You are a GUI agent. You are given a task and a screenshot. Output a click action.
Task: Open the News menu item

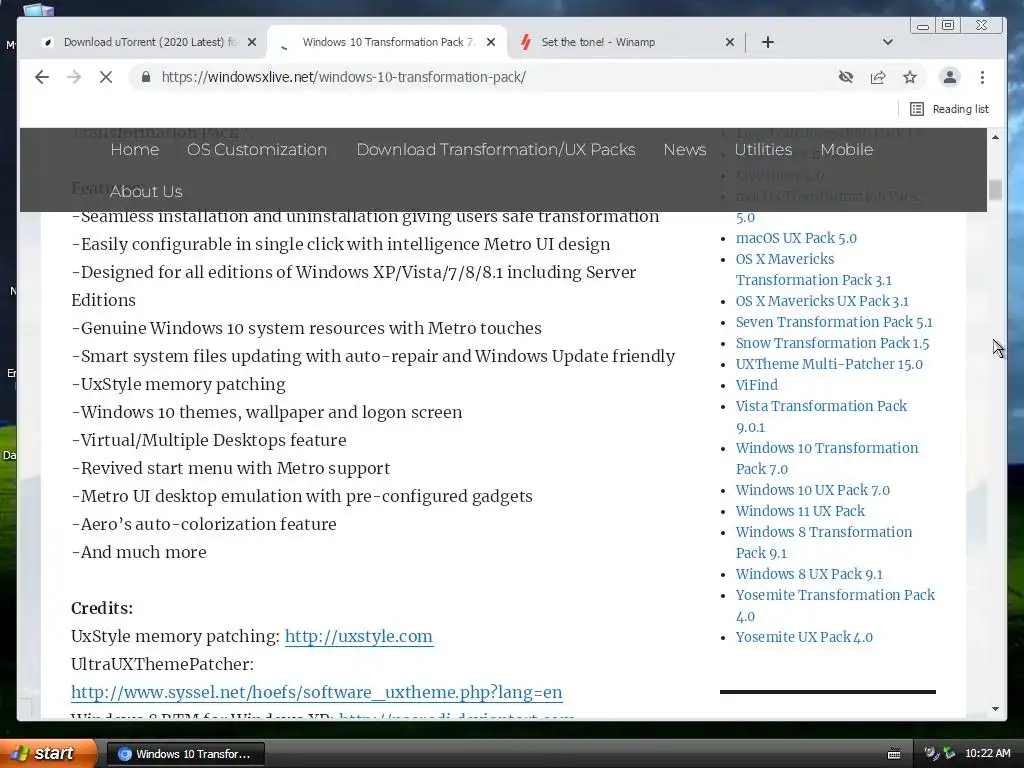pyautogui.click(x=685, y=150)
